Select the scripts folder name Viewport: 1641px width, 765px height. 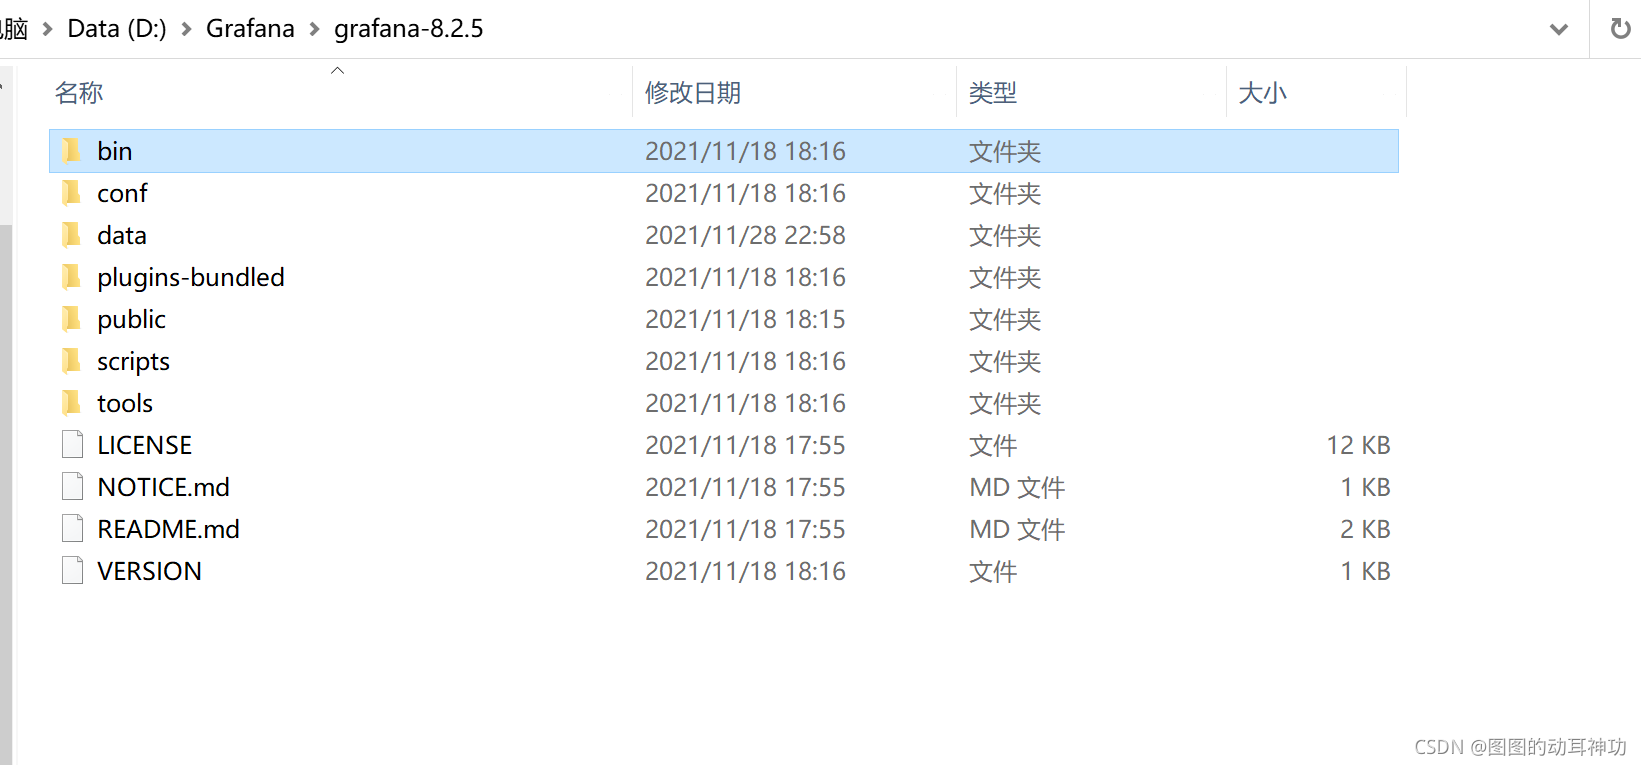pos(133,361)
